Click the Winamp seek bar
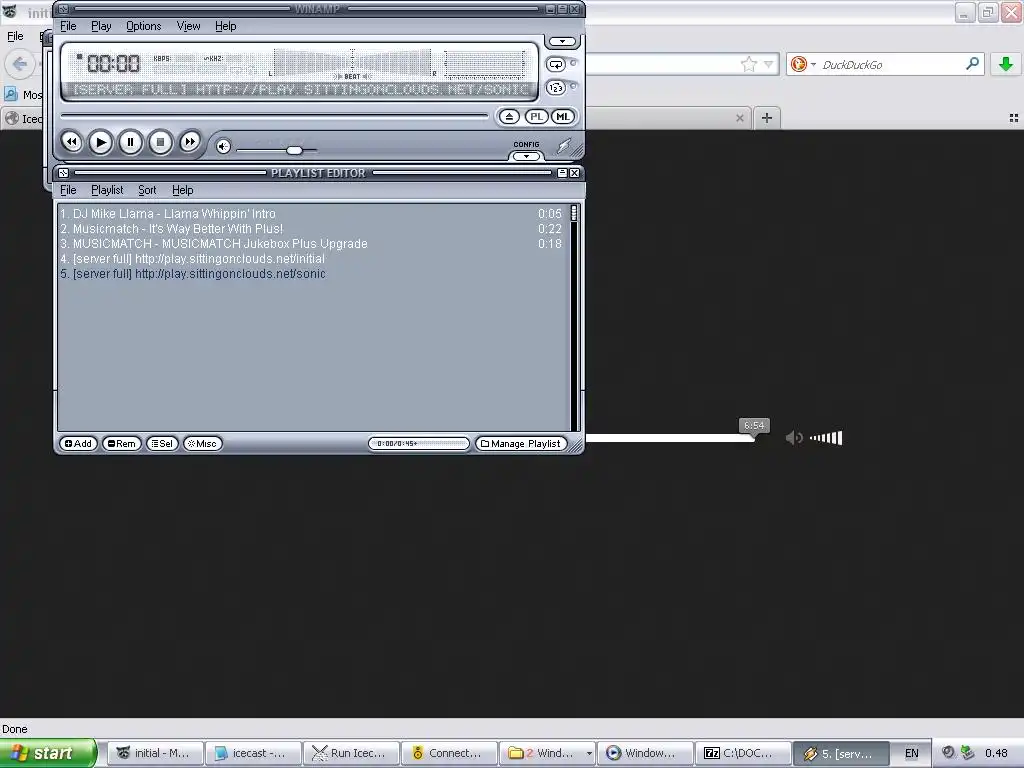The height and width of the screenshot is (768, 1024). [274, 116]
